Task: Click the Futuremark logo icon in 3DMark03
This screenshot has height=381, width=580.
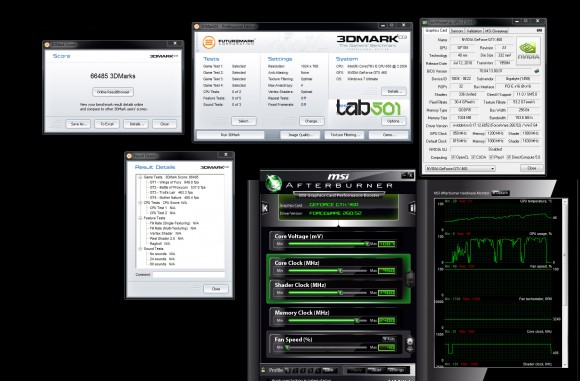Action: 209,42
